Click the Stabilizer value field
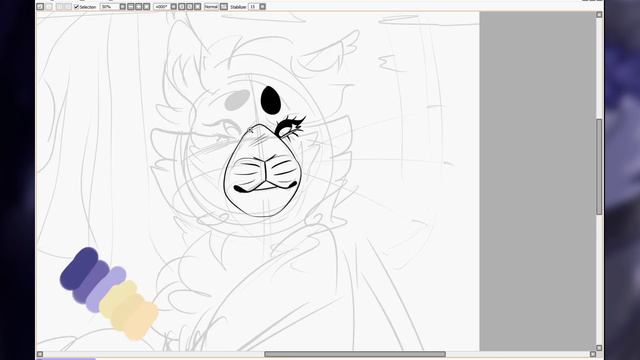The image size is (640, 360). pyautogui.click(x=254, y=7)
